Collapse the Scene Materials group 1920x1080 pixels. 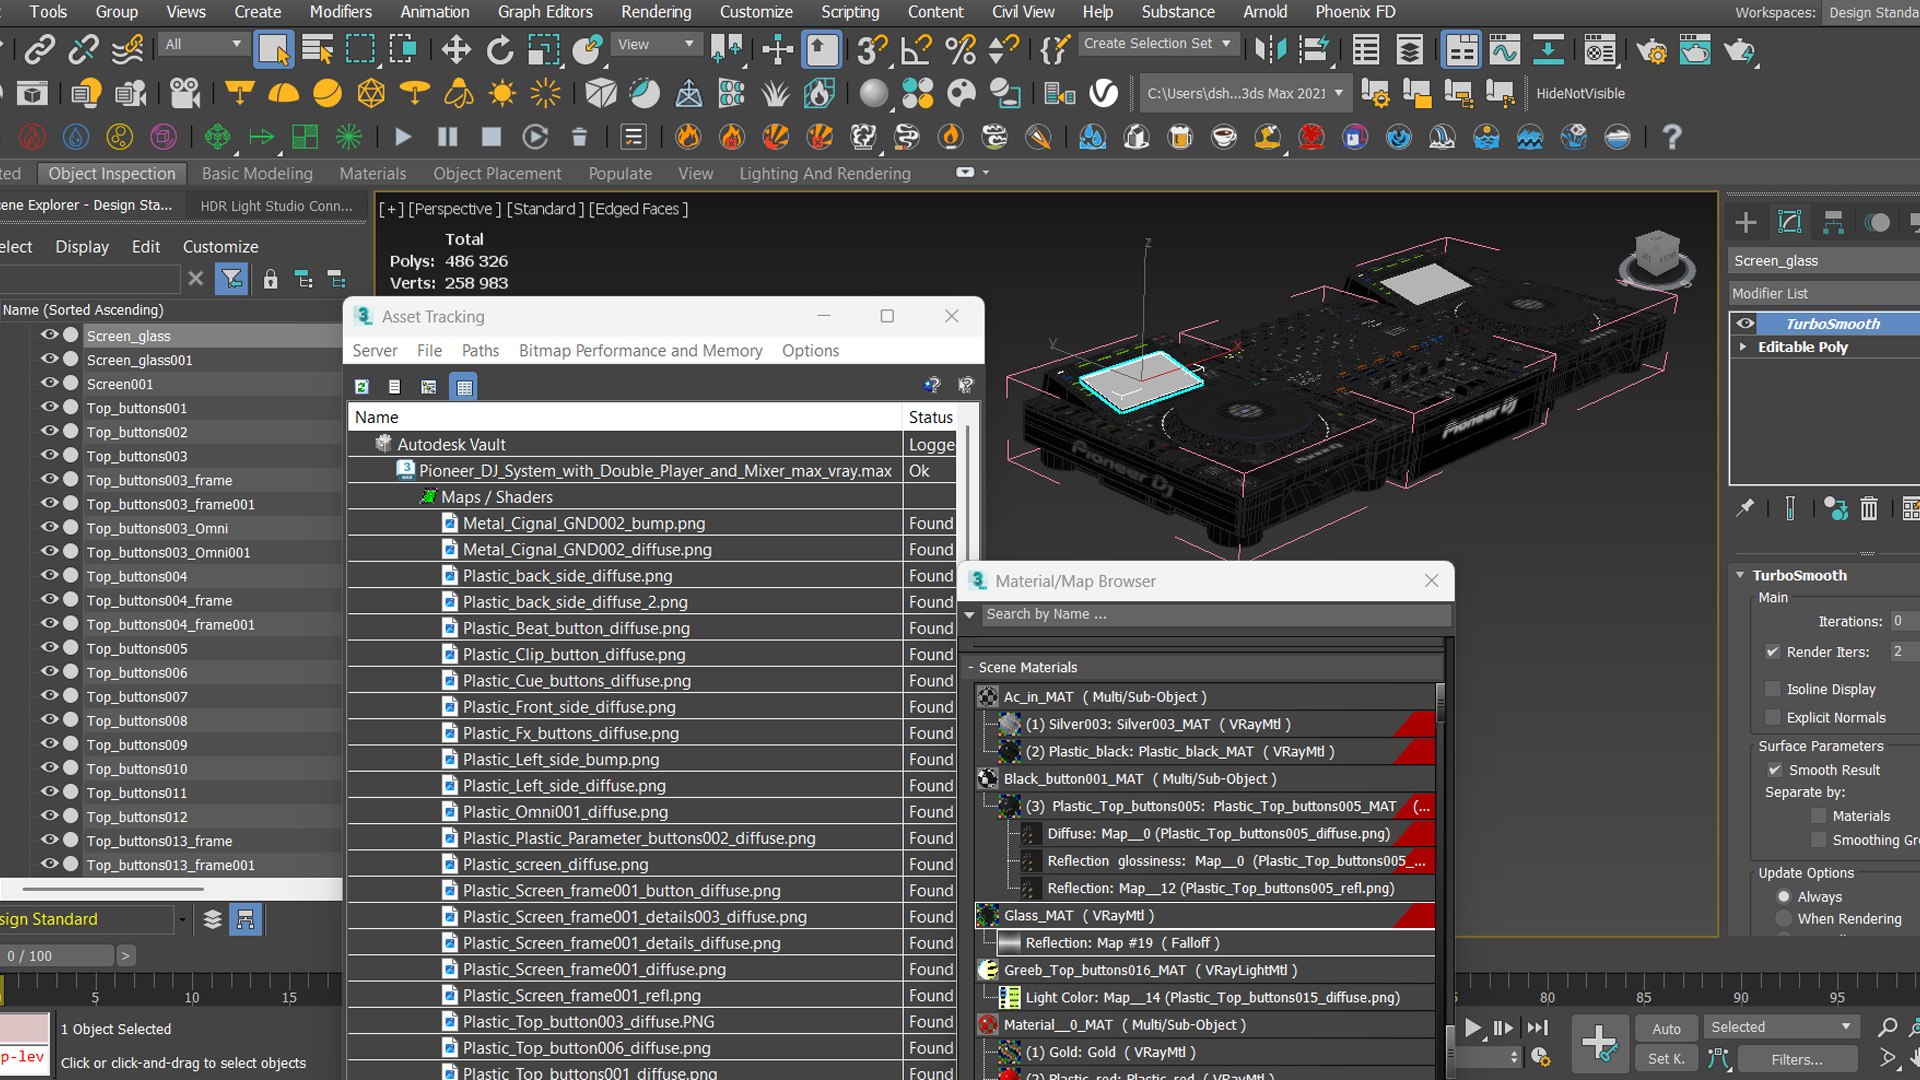[x=970, y=667]
